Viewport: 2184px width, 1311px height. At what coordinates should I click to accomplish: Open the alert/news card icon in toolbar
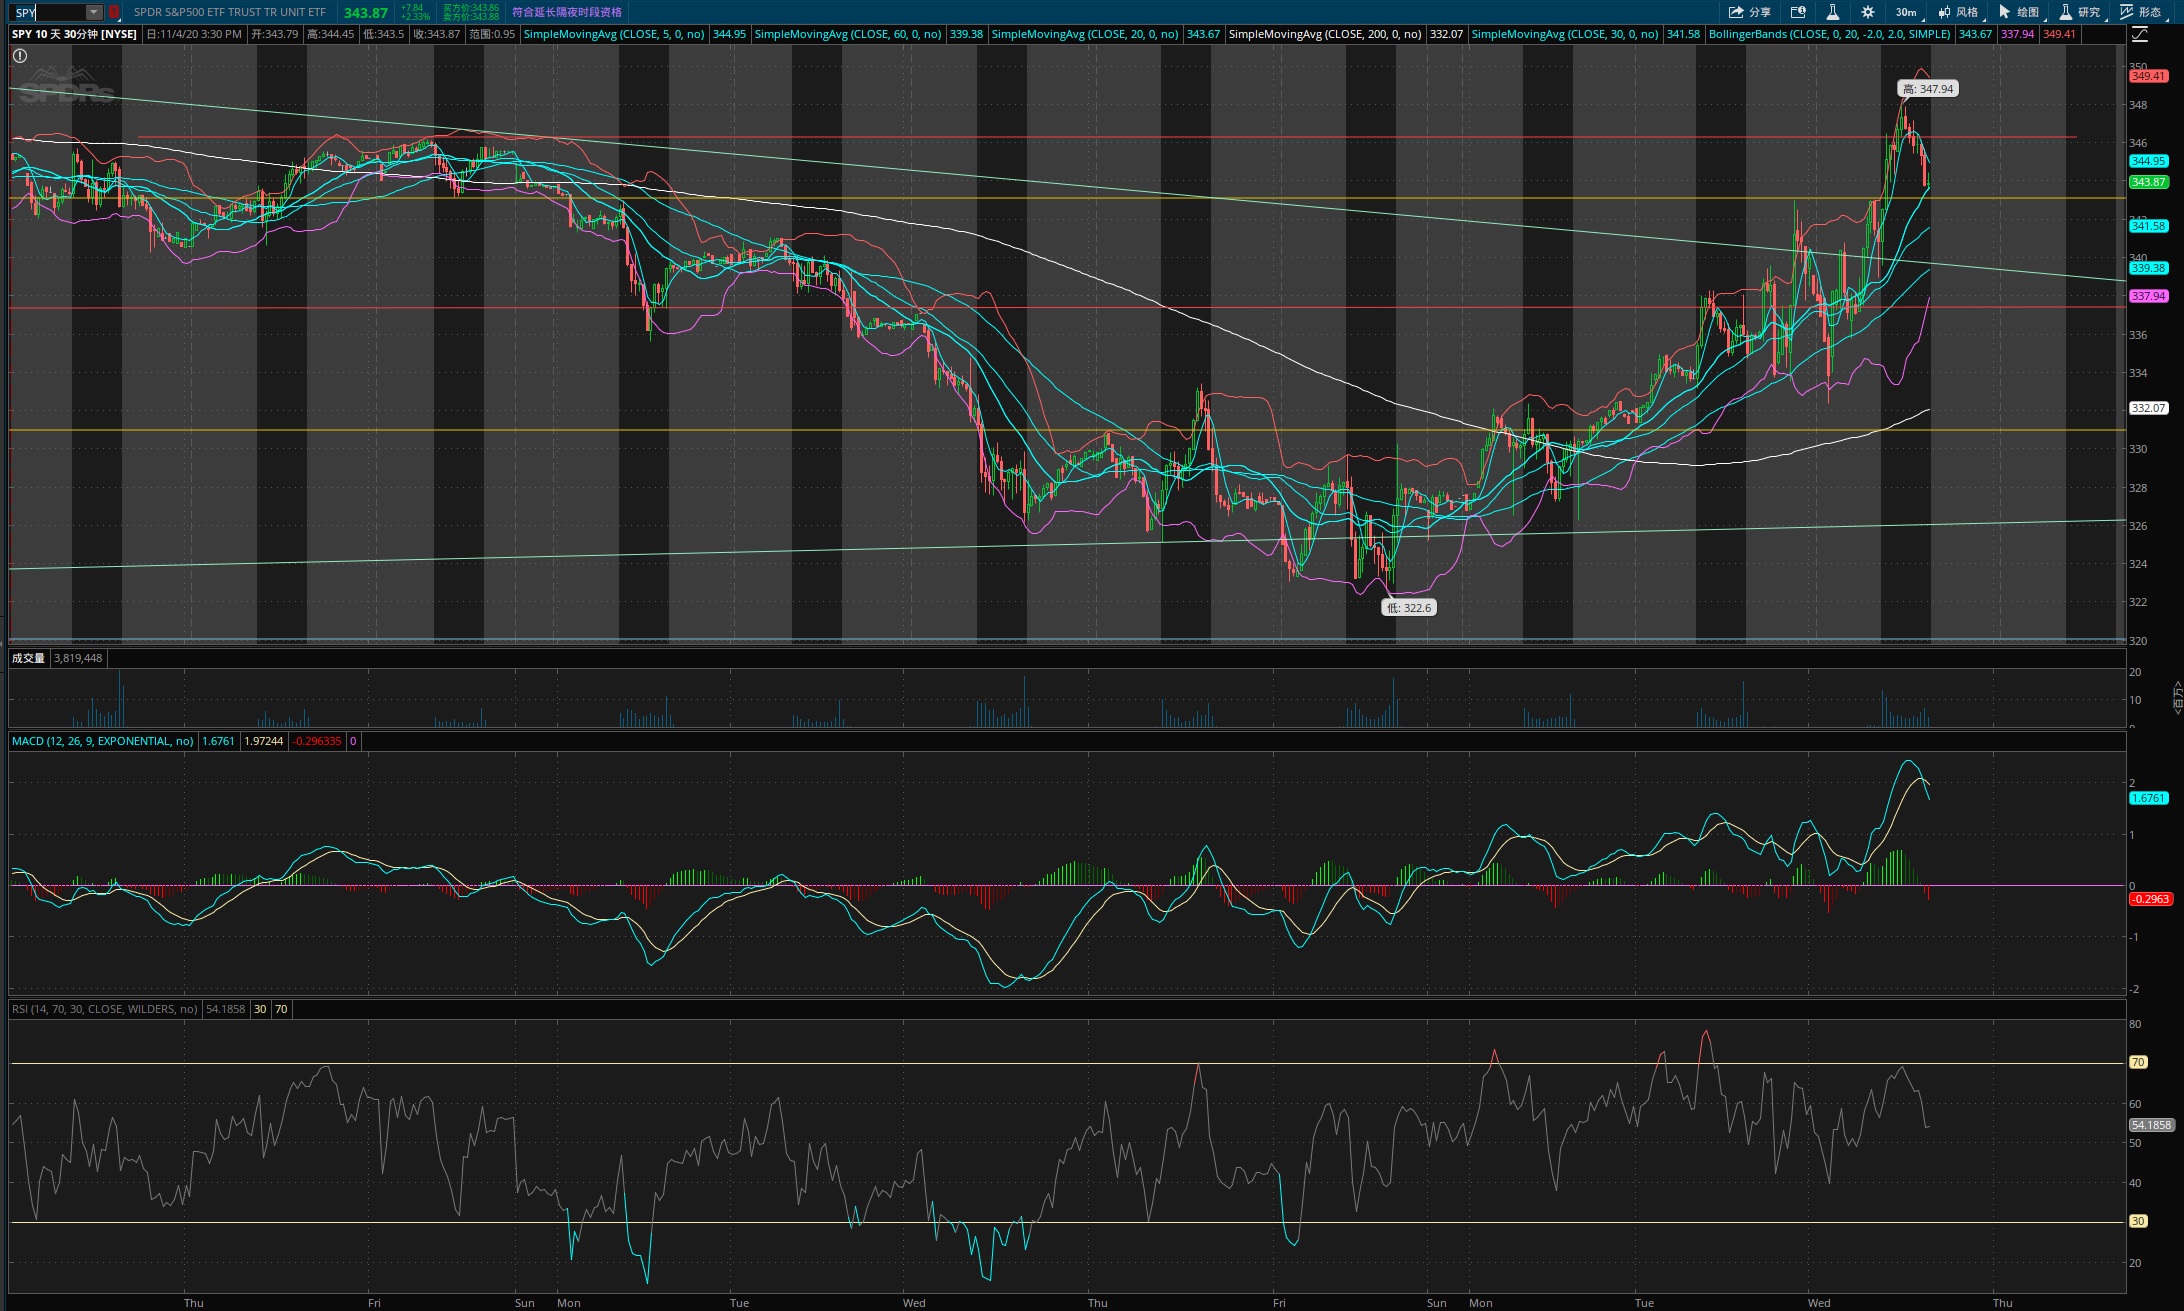point(1798,12)
